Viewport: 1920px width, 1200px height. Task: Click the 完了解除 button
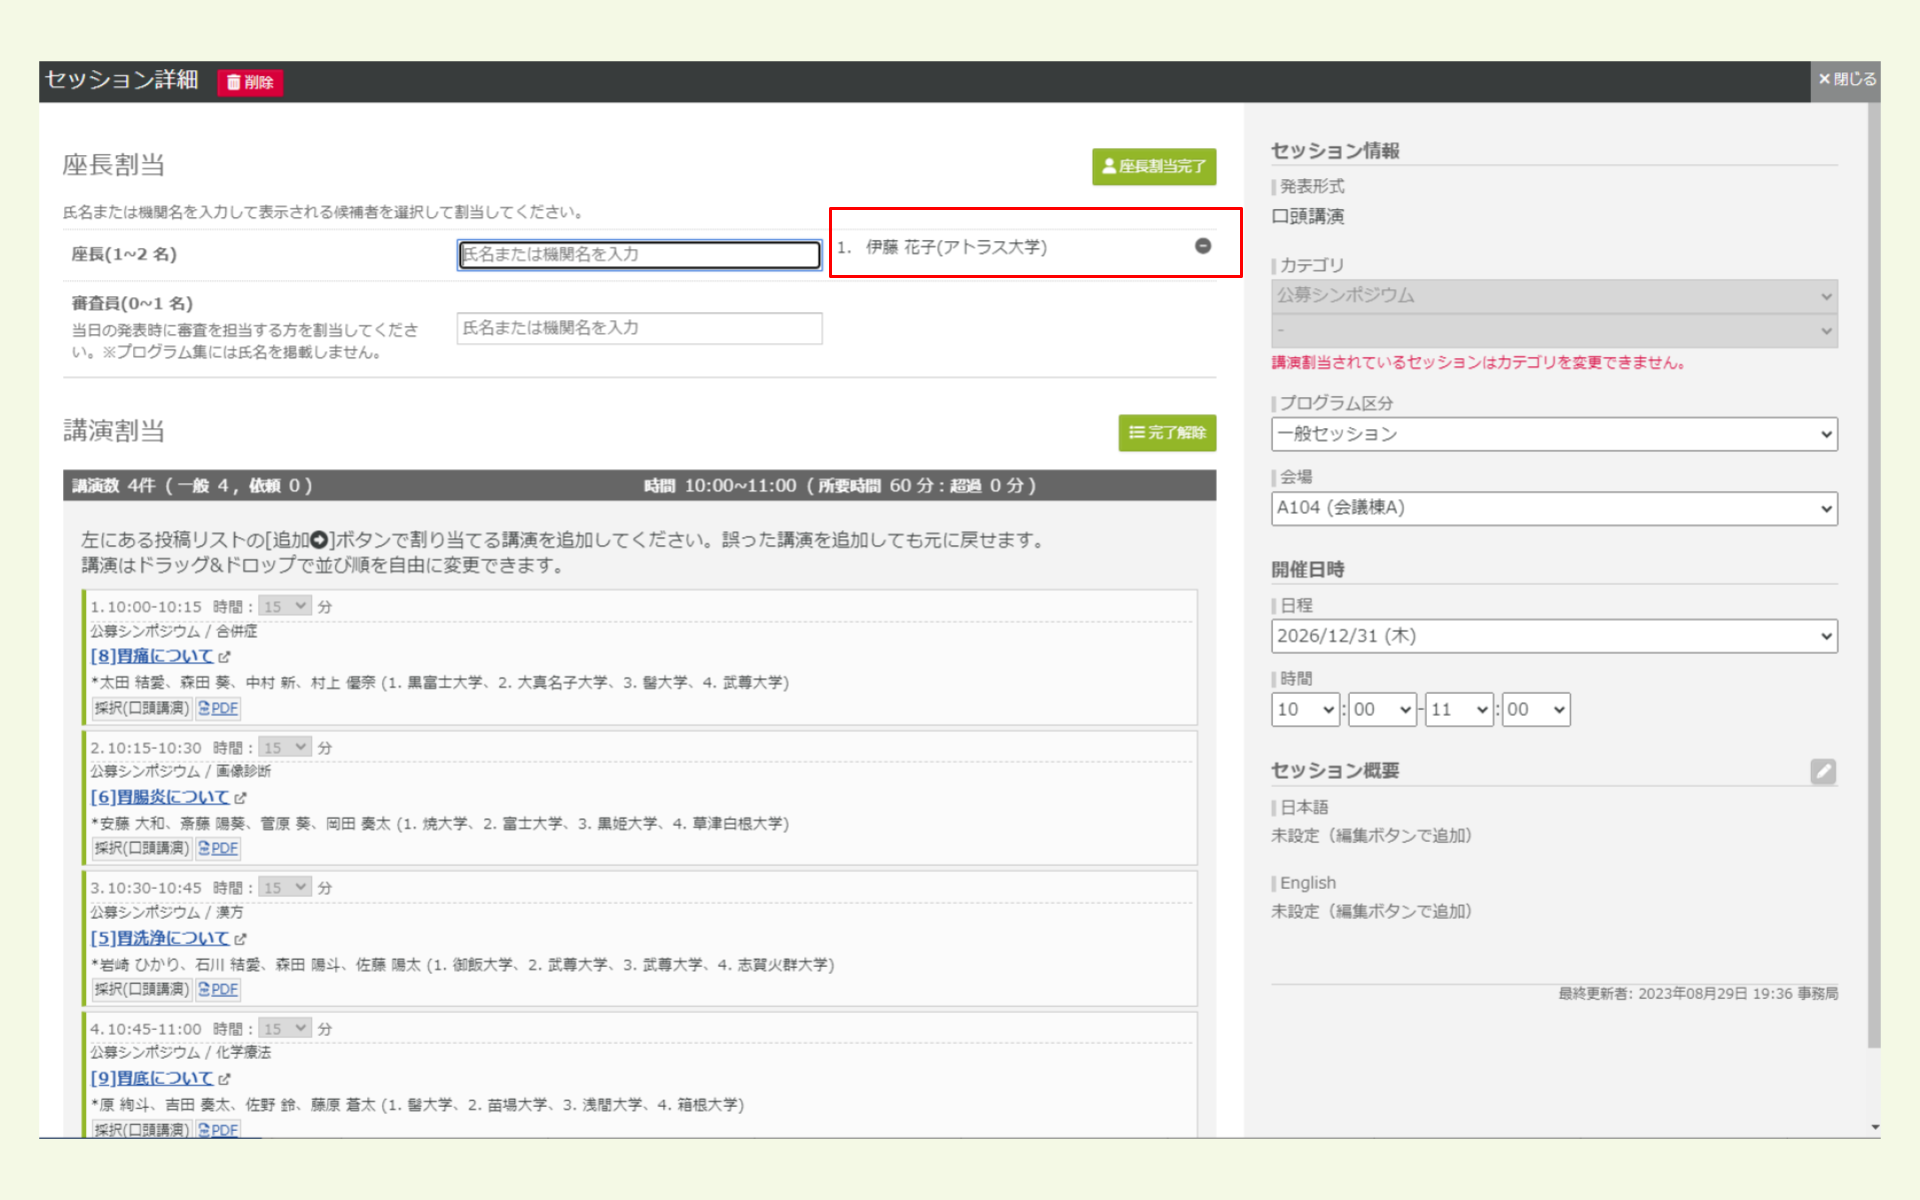1166,433
